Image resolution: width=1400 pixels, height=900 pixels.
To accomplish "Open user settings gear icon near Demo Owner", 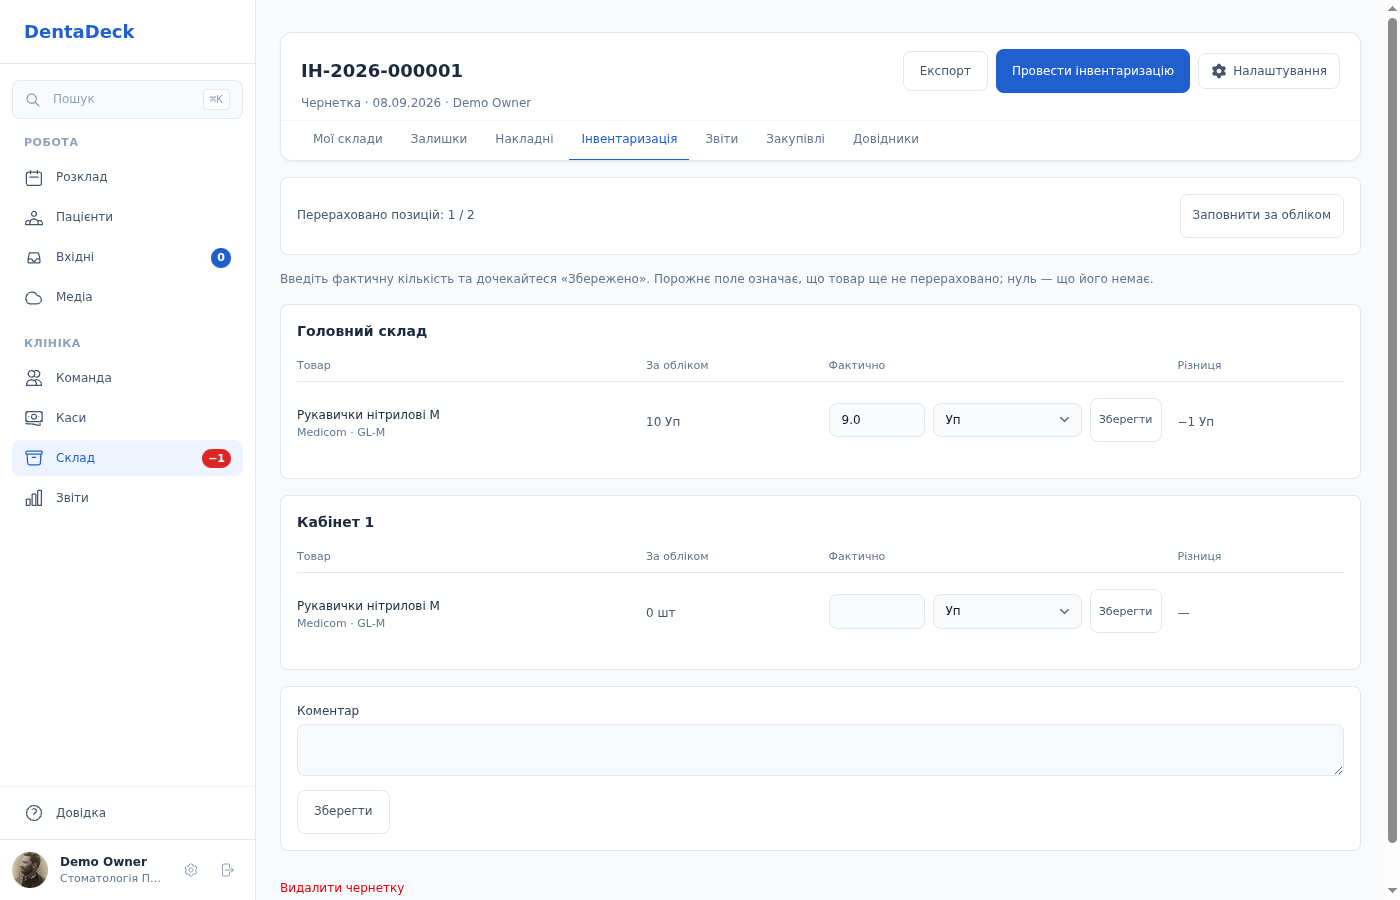I will click(191, 870).
